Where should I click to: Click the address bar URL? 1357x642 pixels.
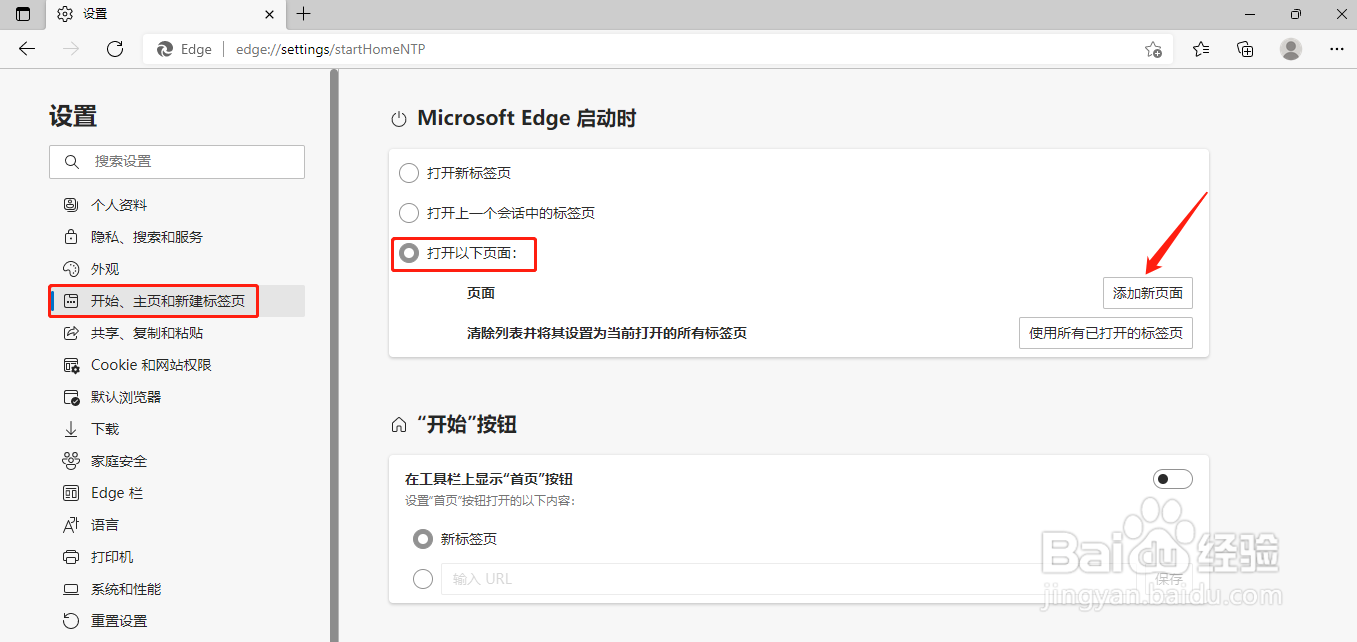pos(330,49)
